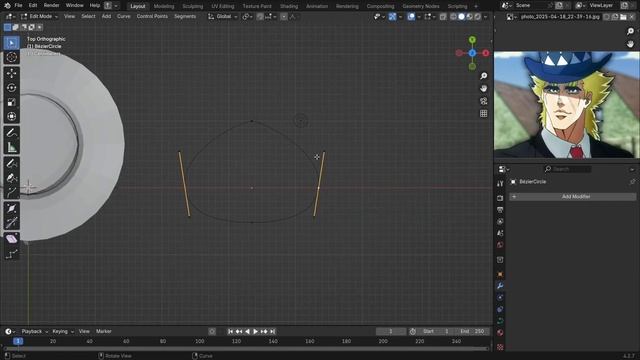Switch to material preview shading
Viewport: 640px width, 360px height.
(x=469, y=17)
